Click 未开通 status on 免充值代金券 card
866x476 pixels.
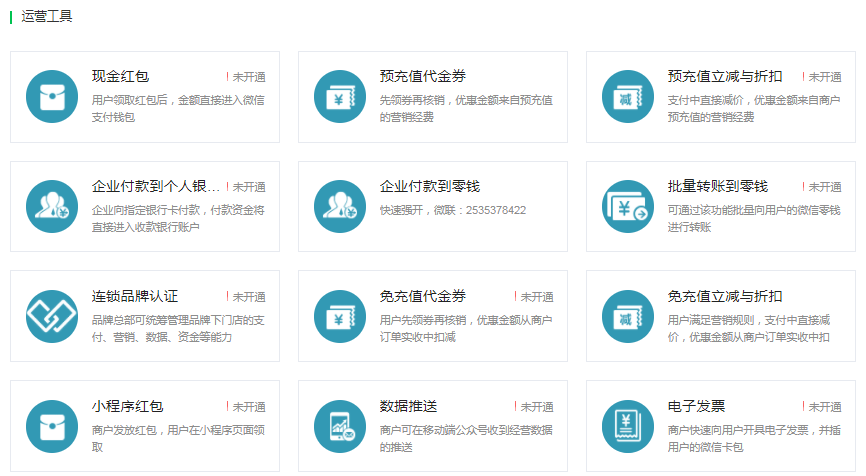(534, 297)
